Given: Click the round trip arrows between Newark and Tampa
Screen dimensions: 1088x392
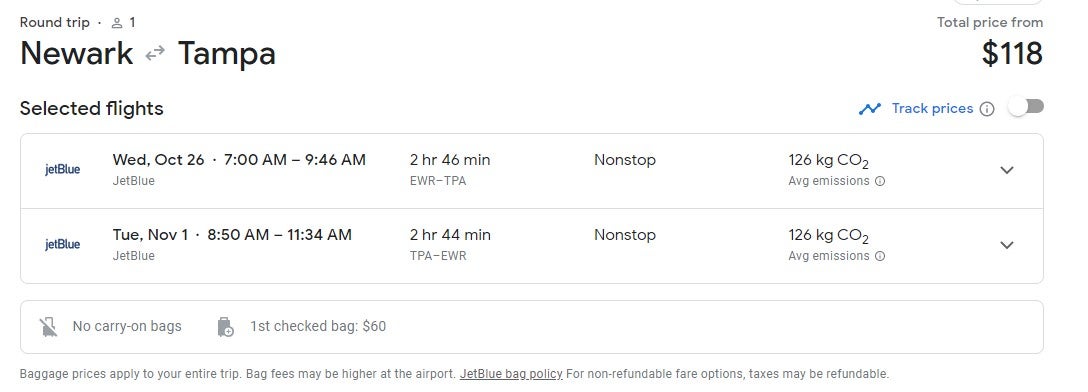Looking at the screenshot, I should (155, 53).
